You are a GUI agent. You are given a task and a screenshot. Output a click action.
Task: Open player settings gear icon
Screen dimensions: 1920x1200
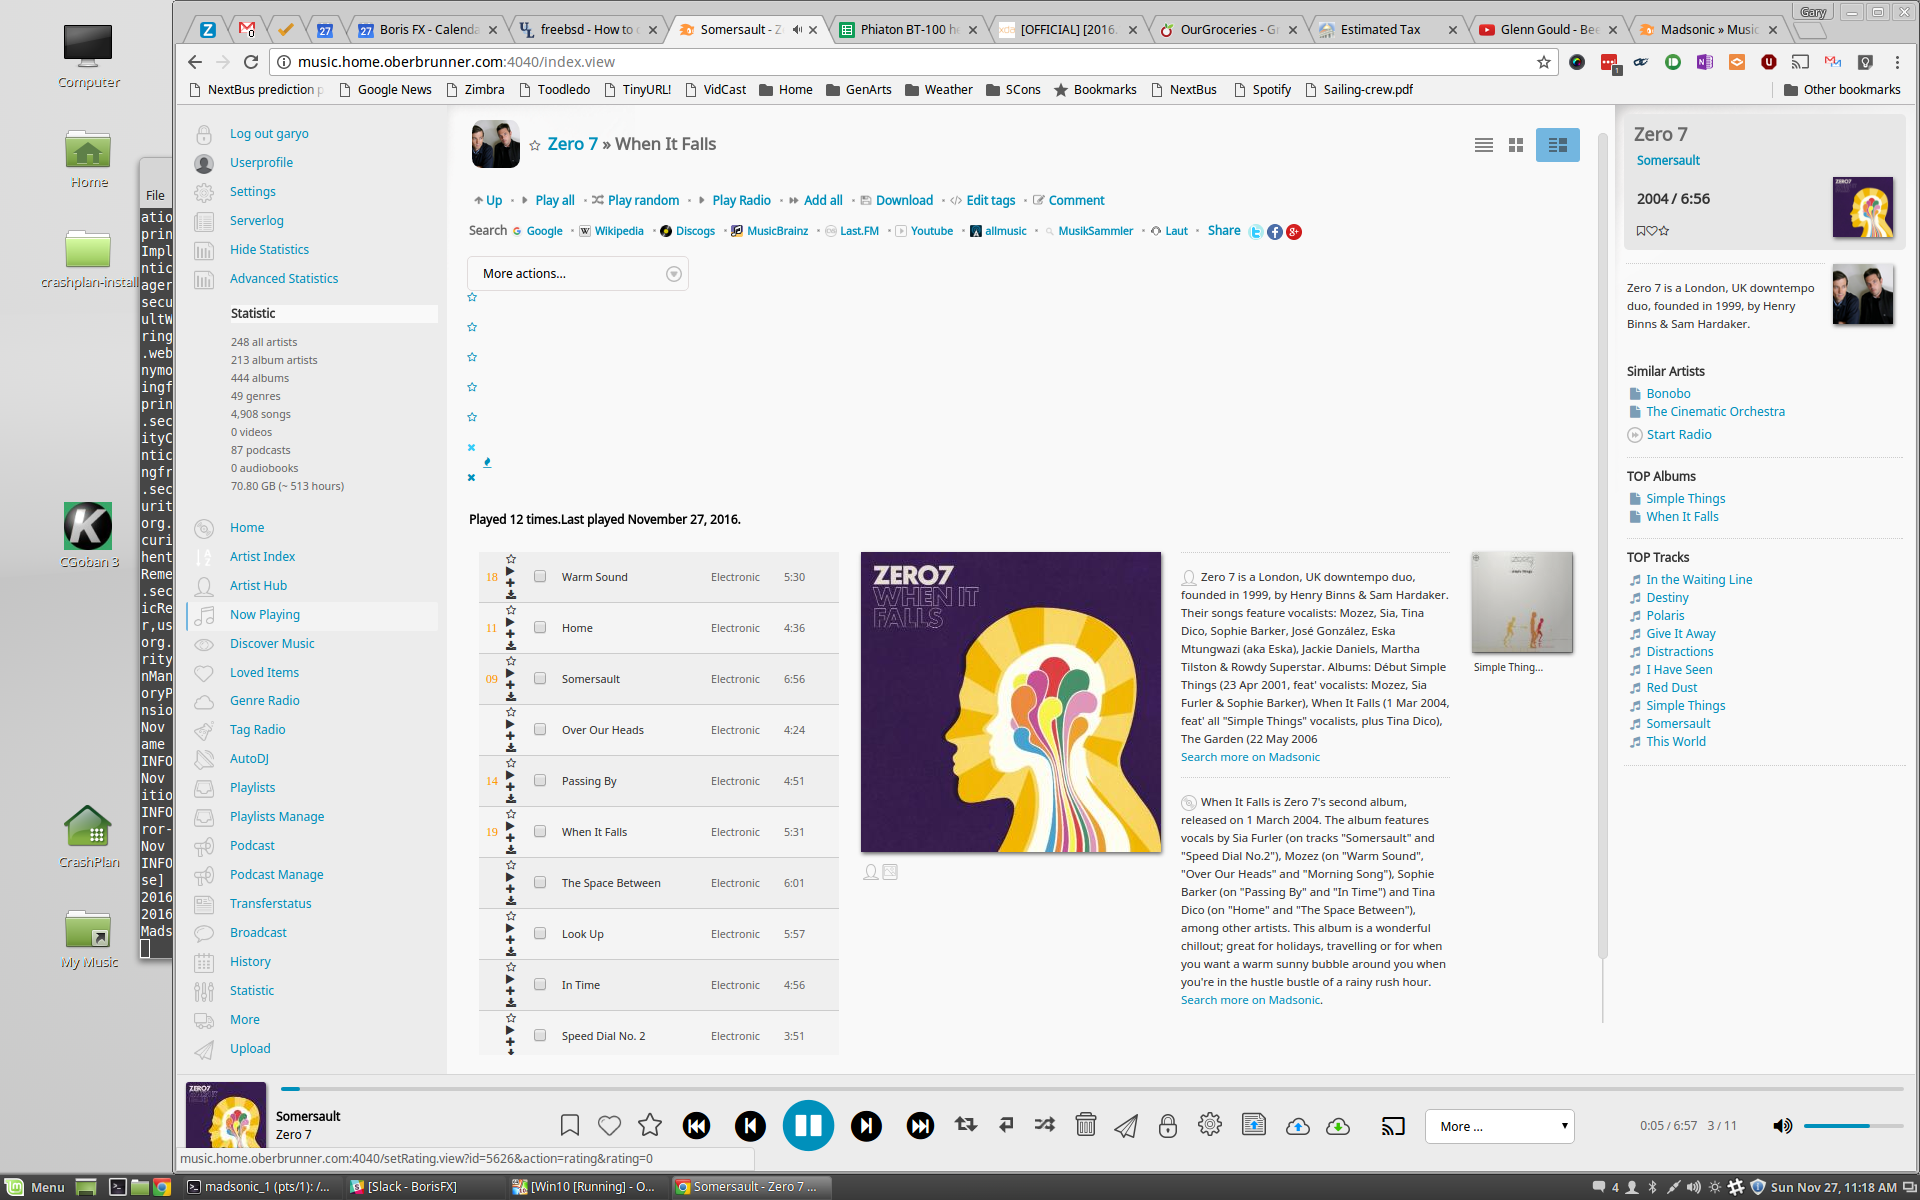click(1210, 1124)
